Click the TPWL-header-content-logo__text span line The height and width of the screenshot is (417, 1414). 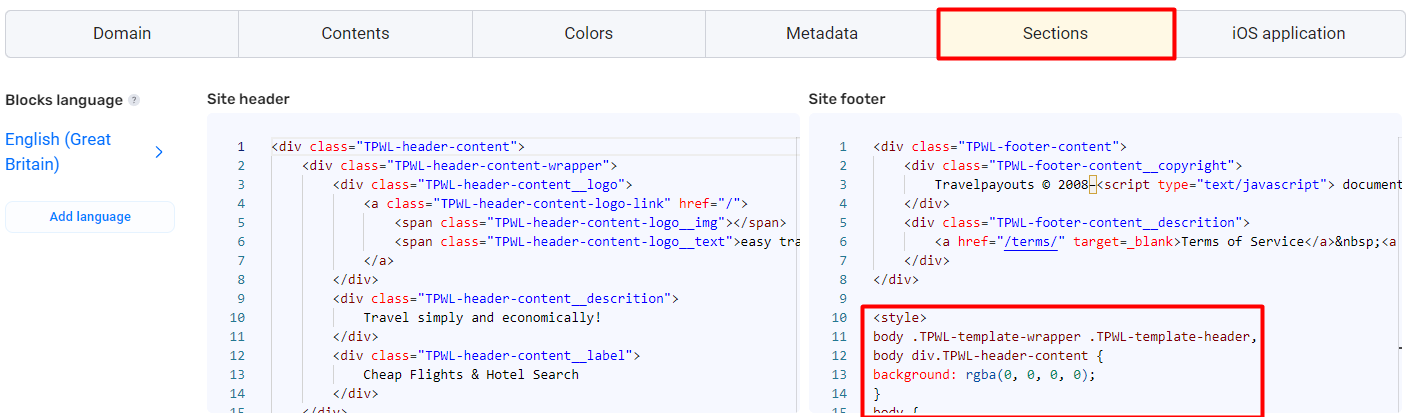[597, 241]
